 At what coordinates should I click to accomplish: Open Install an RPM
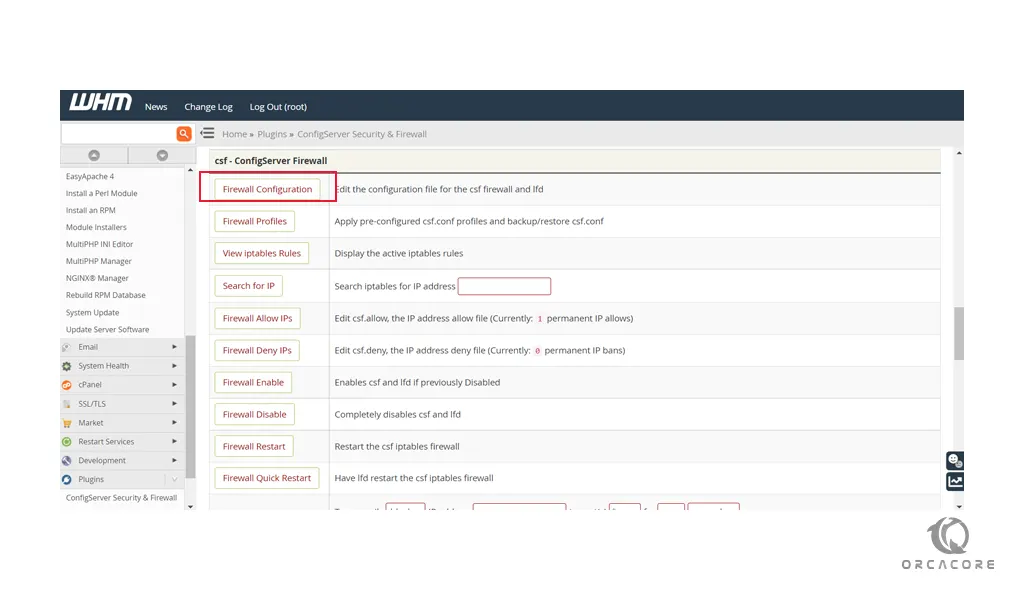(x=91, y=210)
